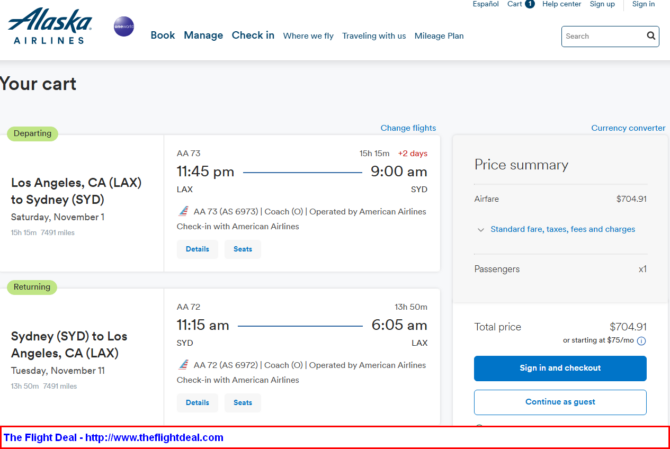Select "Los Angeles, CA (LAX) to Sydney (SYD)" text

[x=76, y=191]
